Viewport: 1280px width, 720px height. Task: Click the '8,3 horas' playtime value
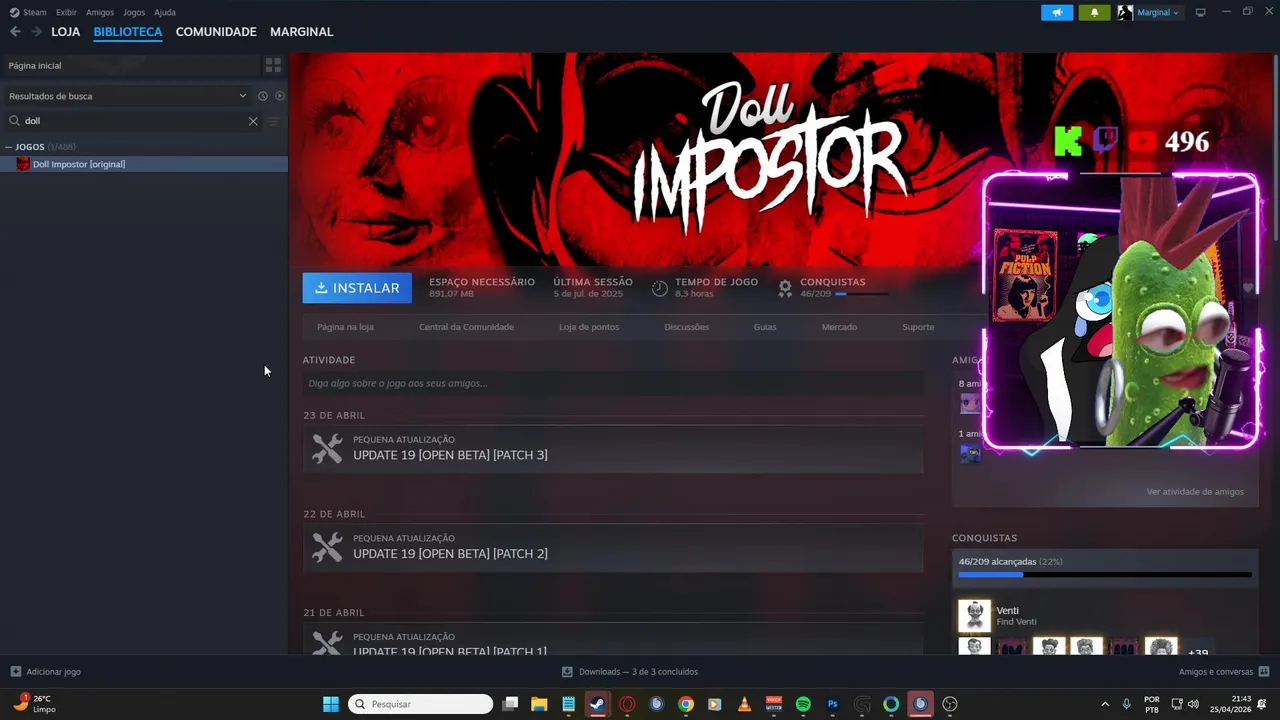point(694,294)
